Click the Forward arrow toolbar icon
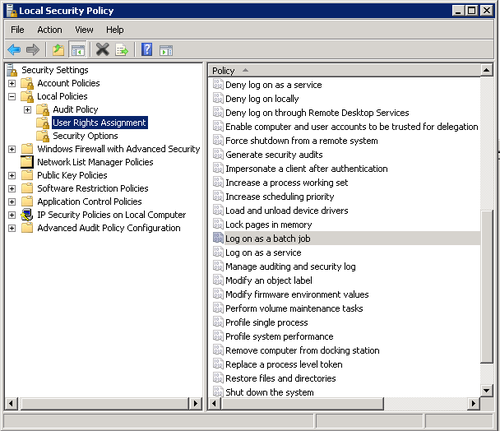Image resolution: width=500 pixels, height=431 pixels. tap(32, 50)
